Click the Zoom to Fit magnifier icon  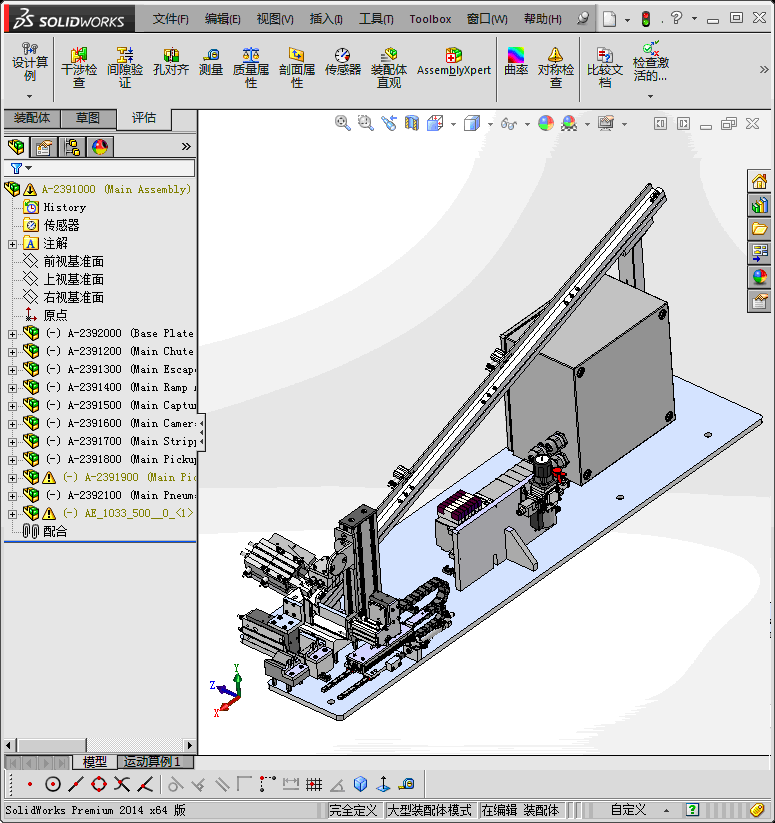[343, 123]
